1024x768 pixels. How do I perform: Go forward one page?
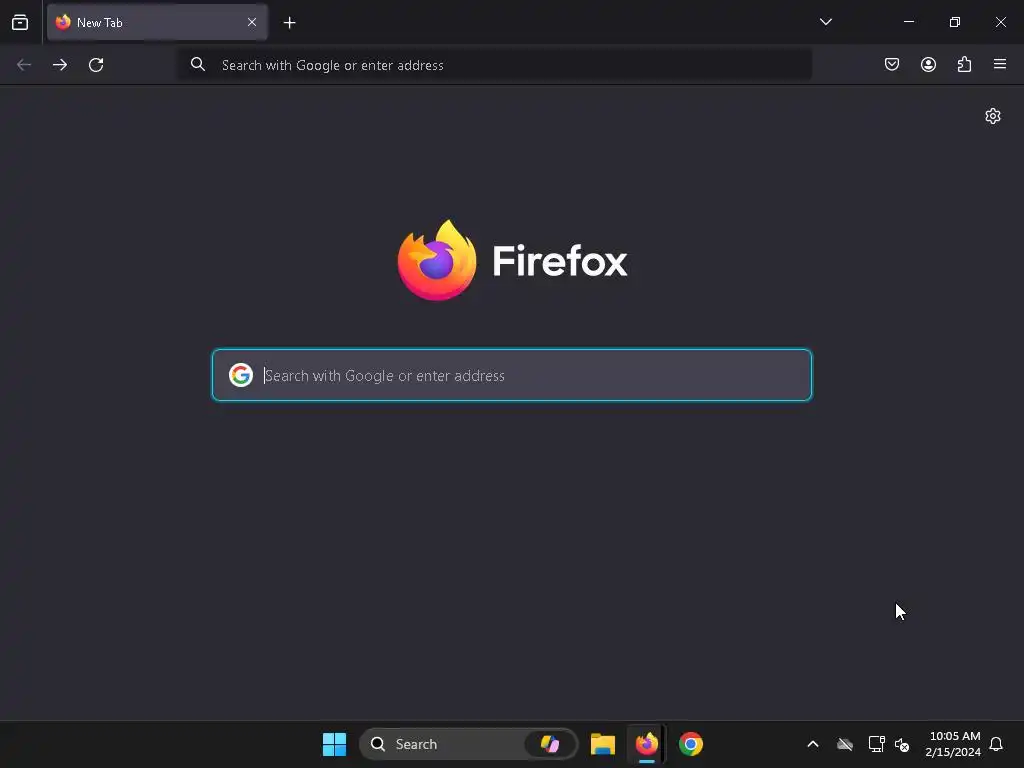(x=60, y=65)
